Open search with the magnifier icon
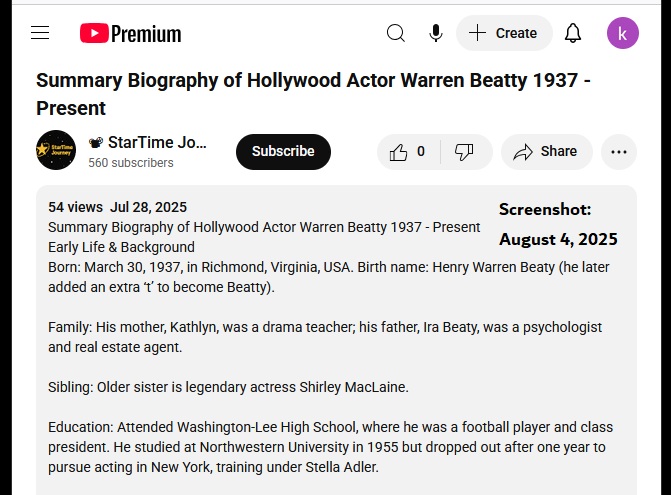 tap(396, 33)
